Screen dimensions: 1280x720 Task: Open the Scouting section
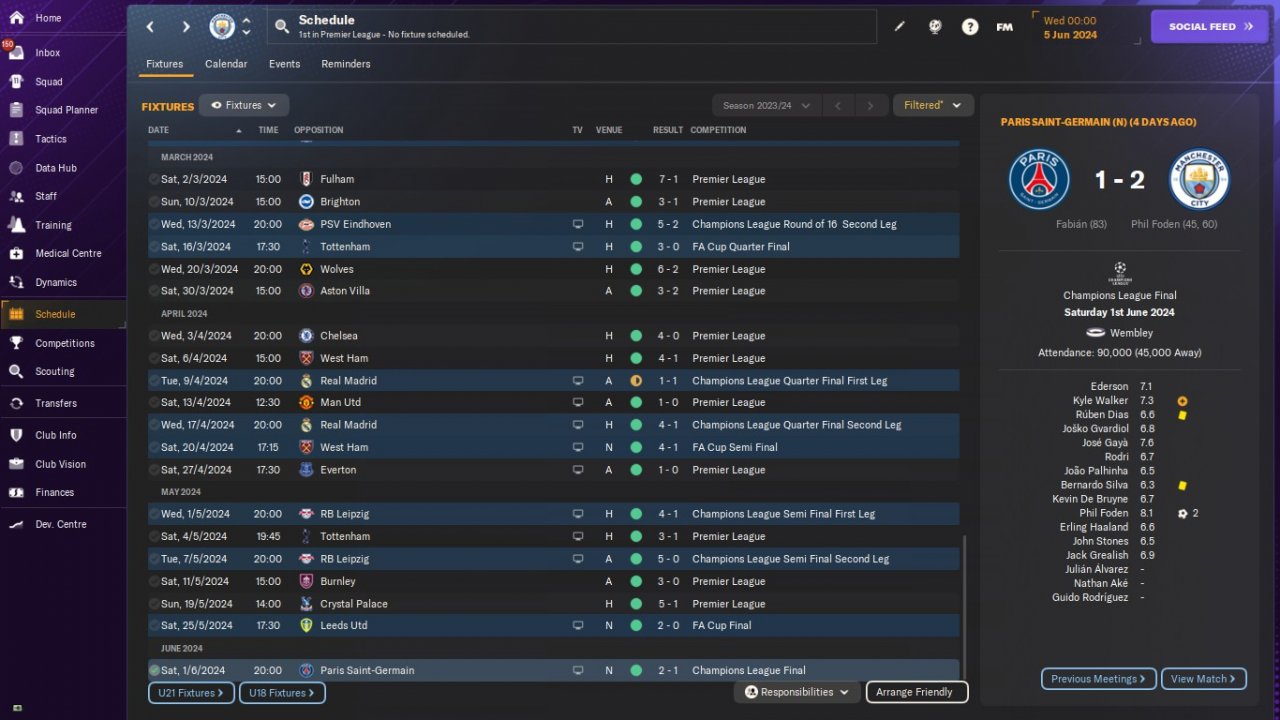(x=54, y=371)
